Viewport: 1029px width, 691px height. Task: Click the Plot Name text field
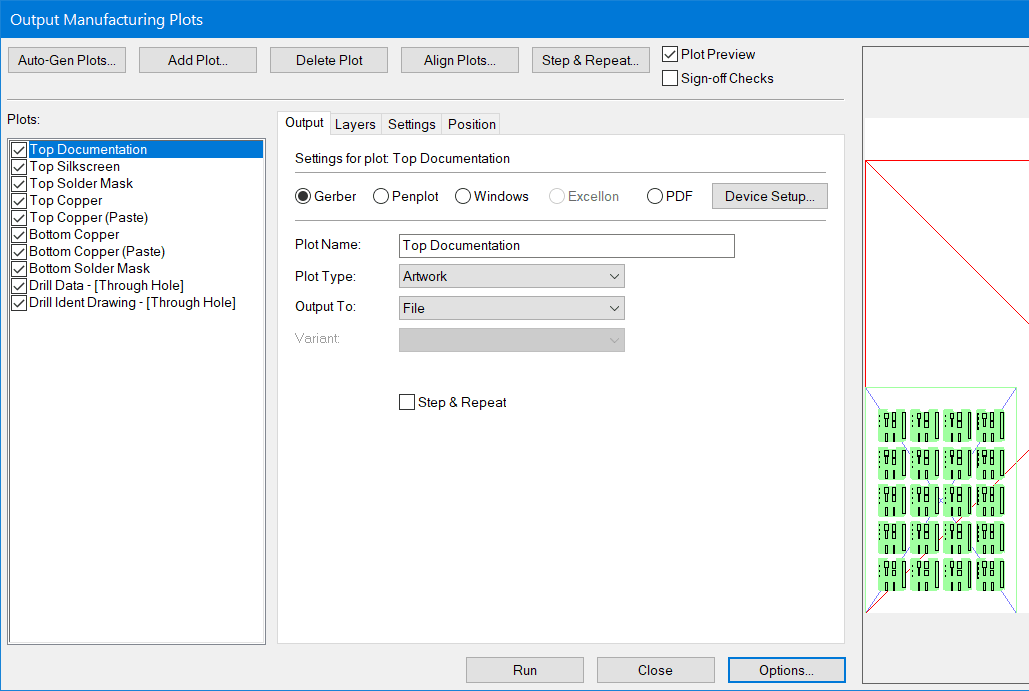[566, 245]
